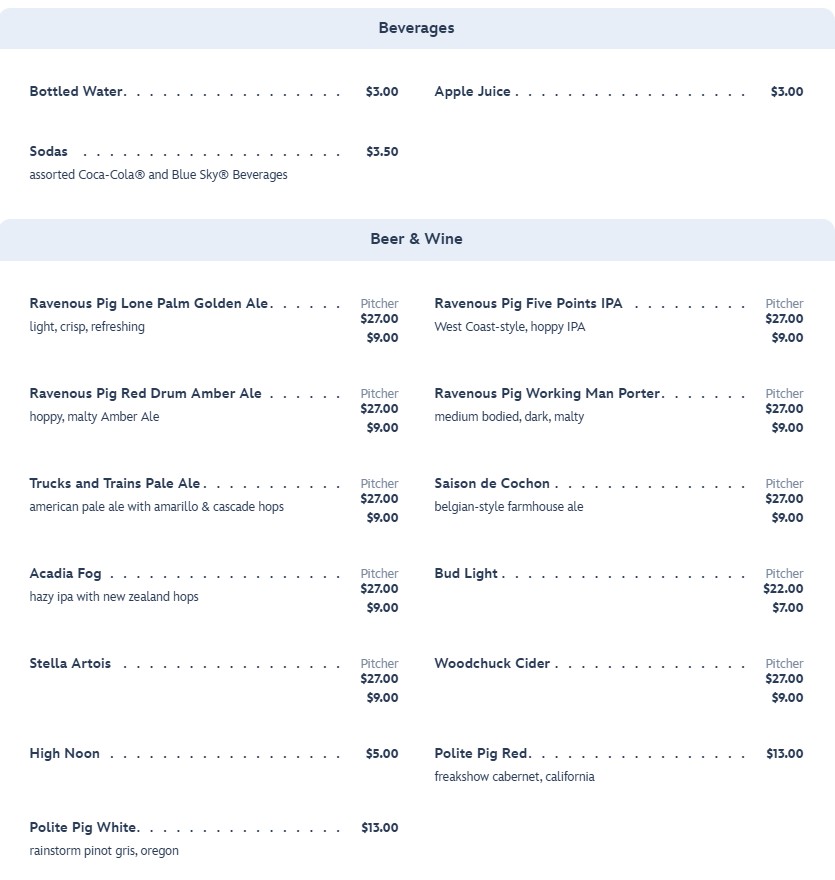Viewport: 835px width, 880px height.
Task: Open Ravenous Pig Lone Palm Golden Ale
Action: (149, 304)
